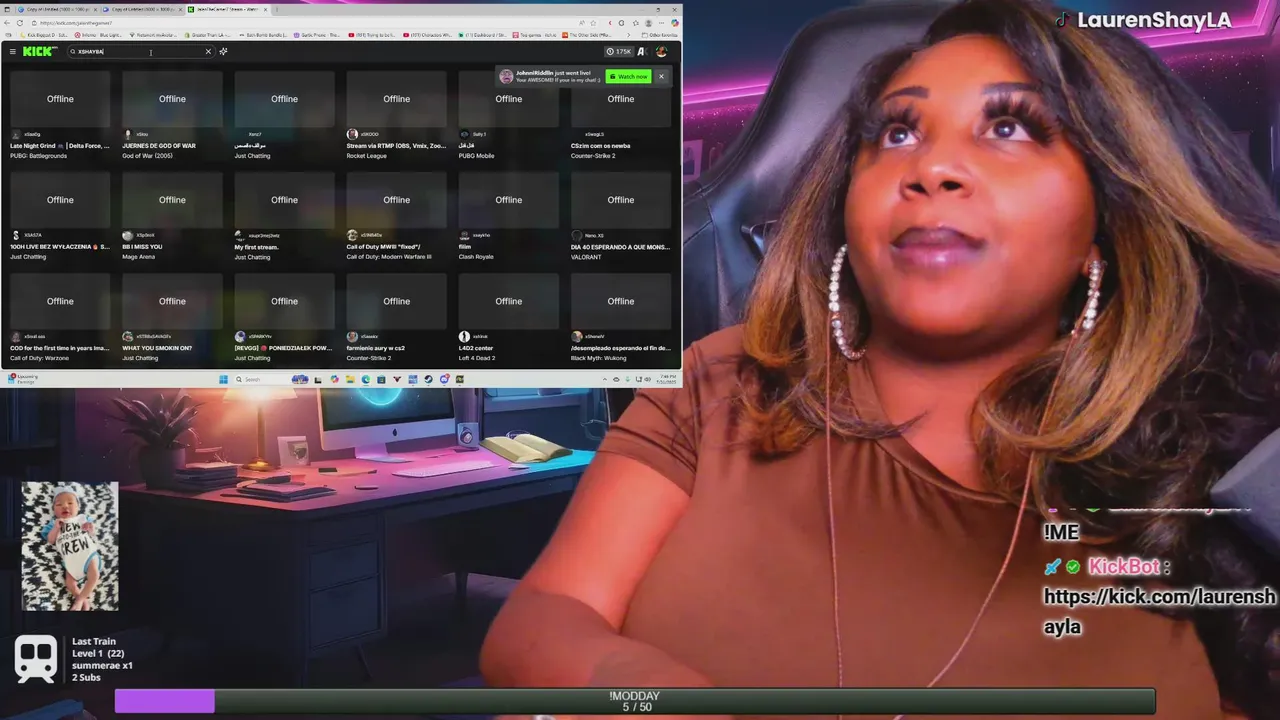Open the Steam icon in the taskbar
Viewport: 1280px width, 720px height.
click(x=428, y=379)
